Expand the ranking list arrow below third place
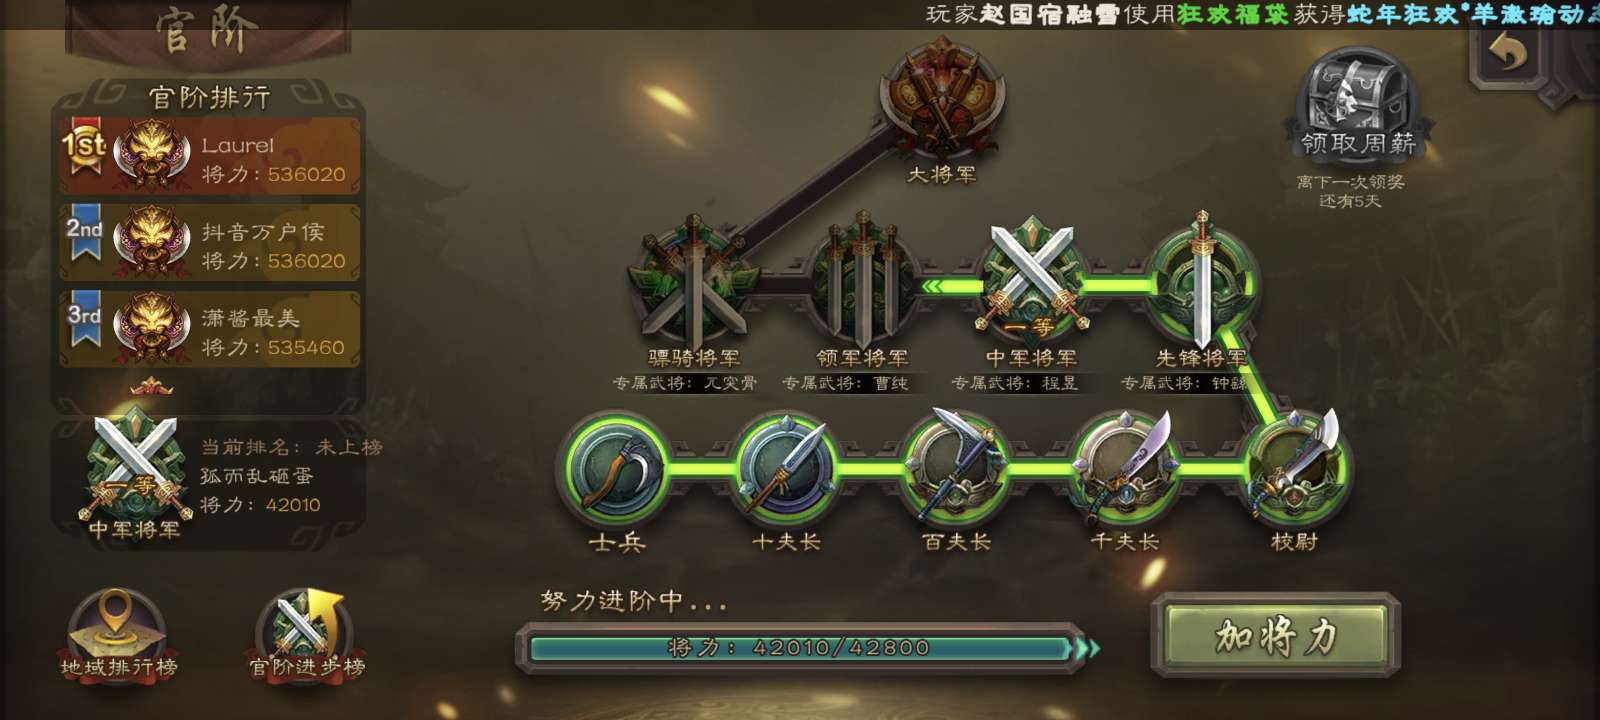Viewport: 1600px width, 720px height. (150, 386)
